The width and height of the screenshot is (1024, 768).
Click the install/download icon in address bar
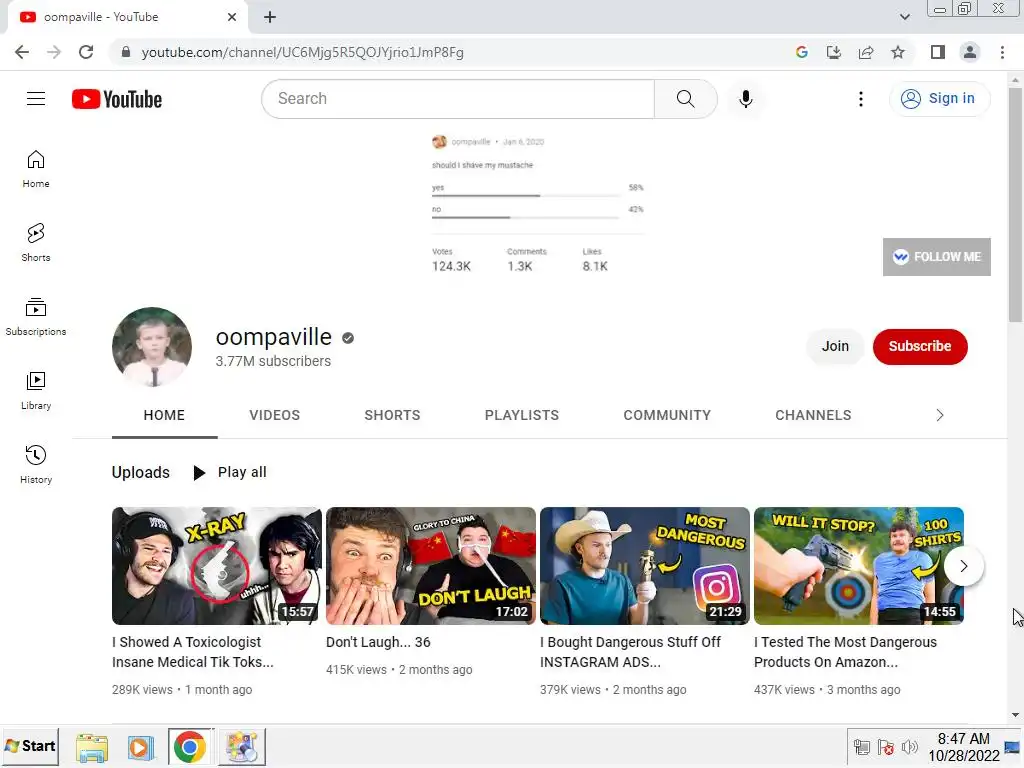tap(834, 52)
